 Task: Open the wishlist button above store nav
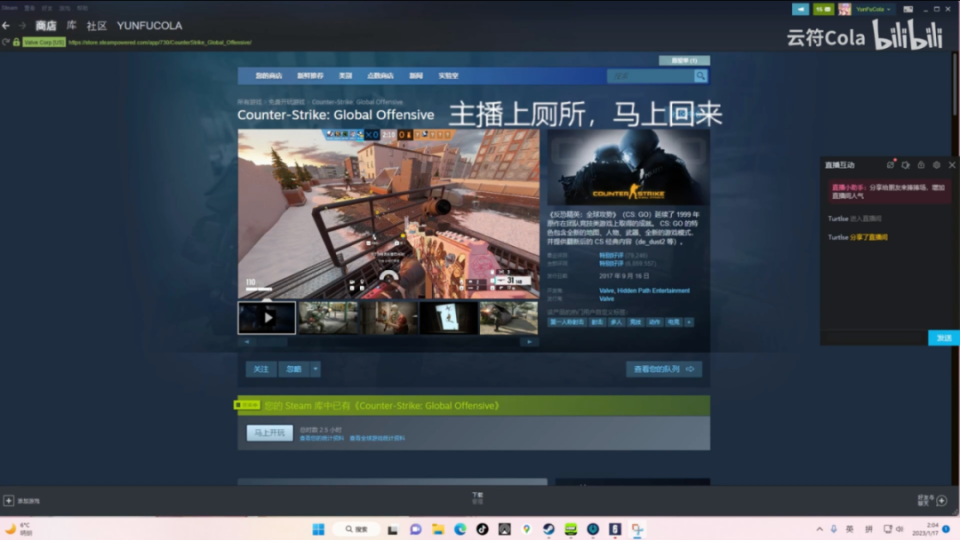click(x=684, y=61)
